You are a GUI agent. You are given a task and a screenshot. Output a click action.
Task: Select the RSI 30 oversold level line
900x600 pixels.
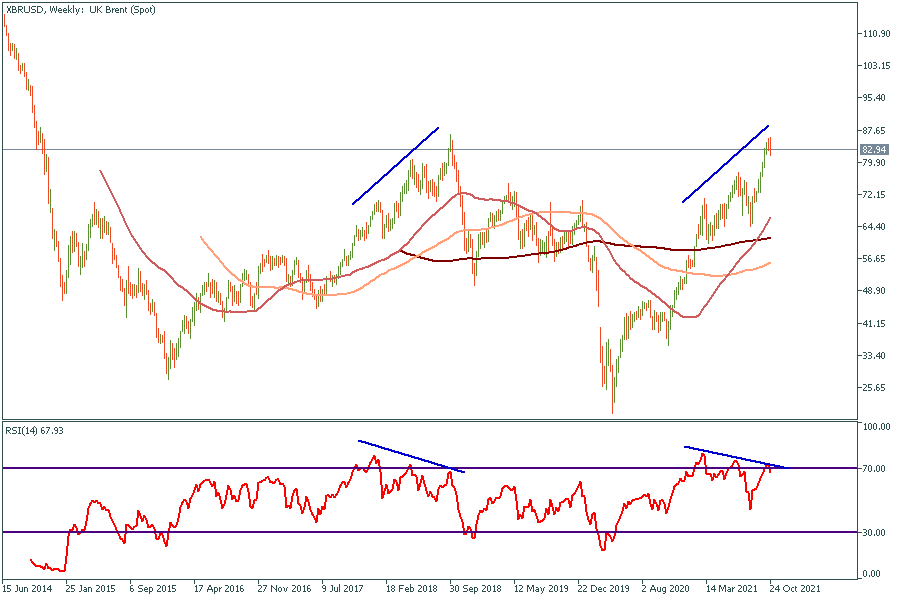300,532
